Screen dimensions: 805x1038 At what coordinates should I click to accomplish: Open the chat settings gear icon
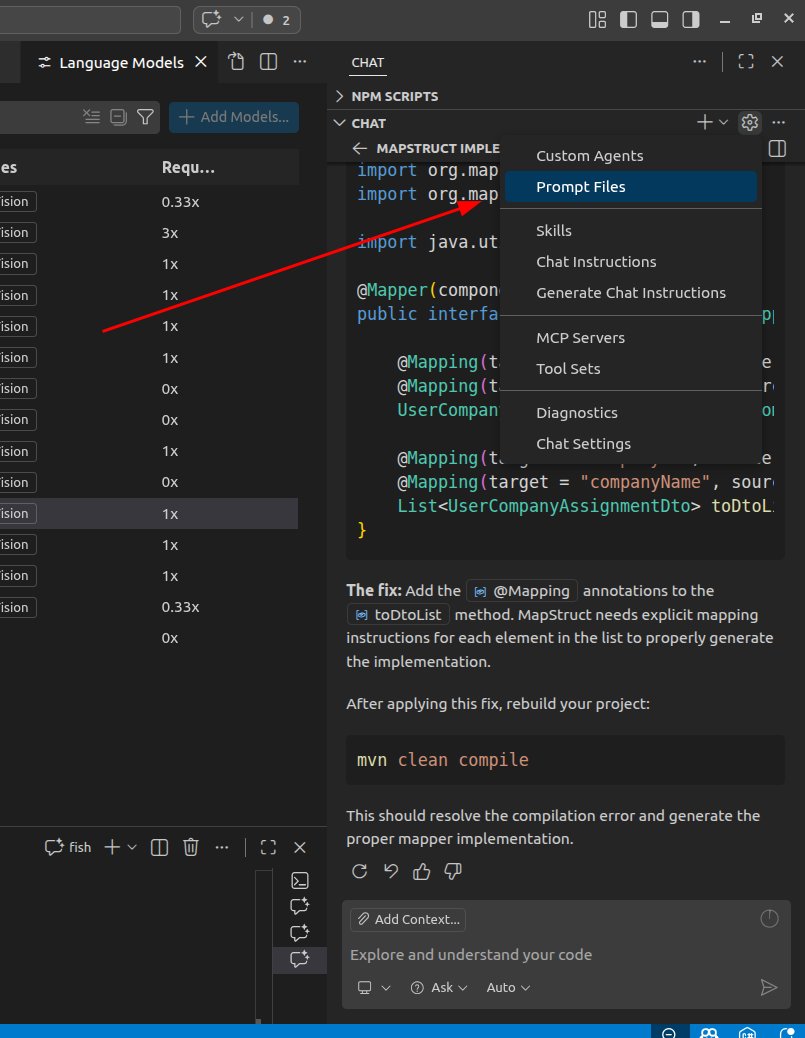tap(749, 123)
